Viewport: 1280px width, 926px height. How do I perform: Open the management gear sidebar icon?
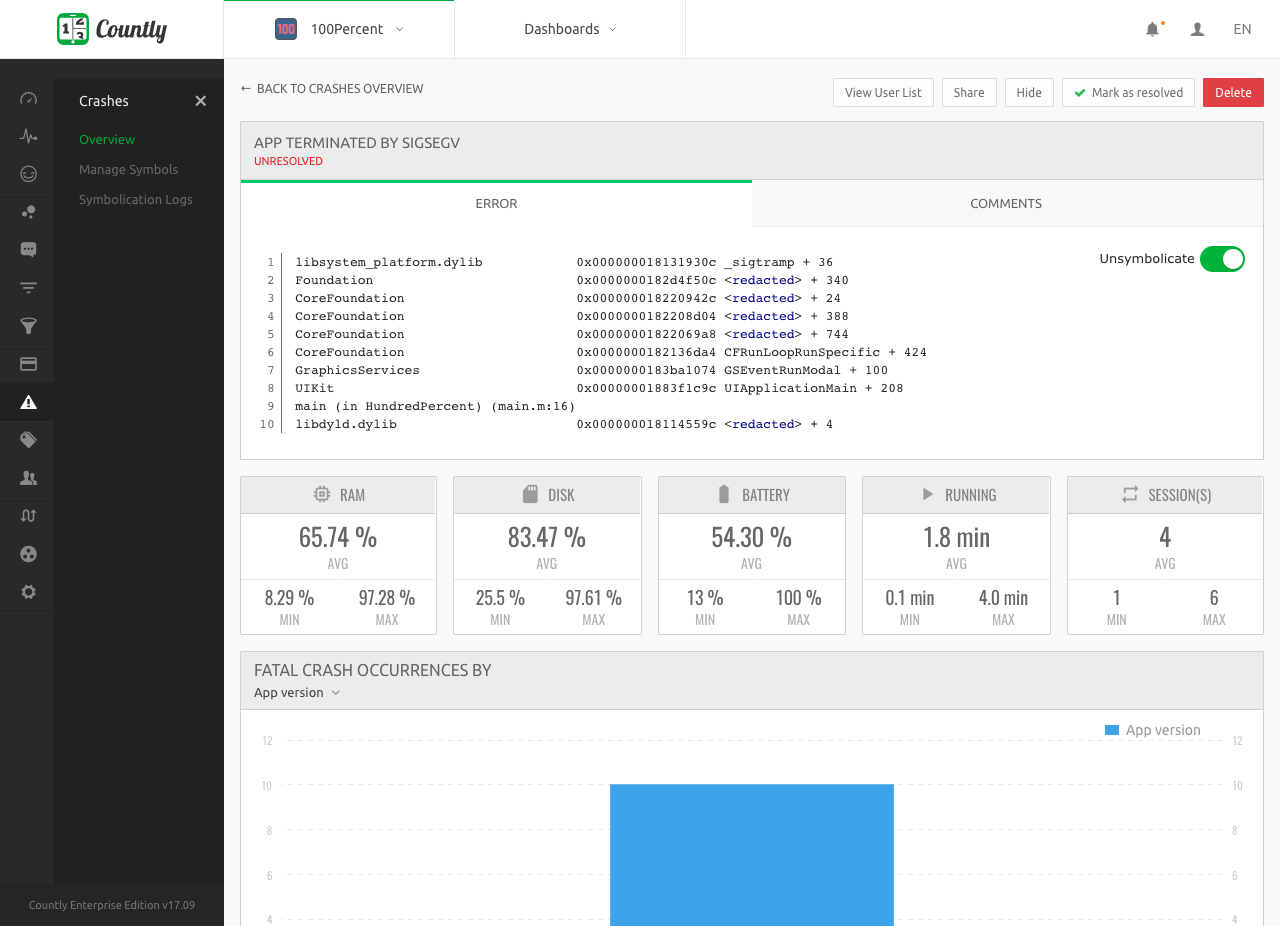[28, 592]
